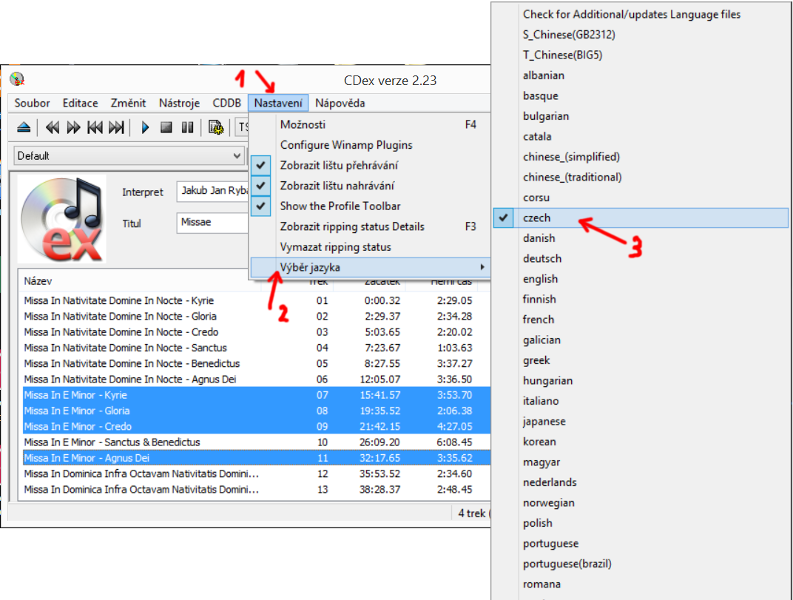Open the Soubor menu
Image resolution: width=793 pixels, height=600 pixels.
pos(32,103)
